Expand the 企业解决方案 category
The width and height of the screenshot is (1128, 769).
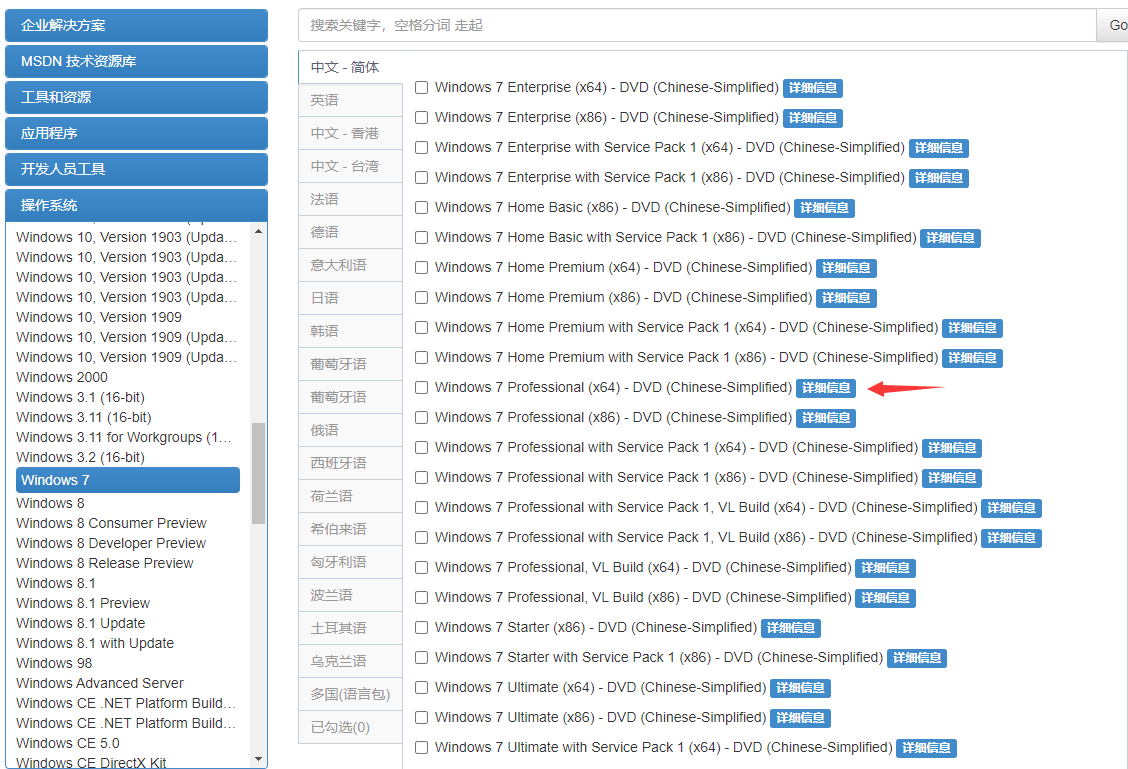click(136, 24)
